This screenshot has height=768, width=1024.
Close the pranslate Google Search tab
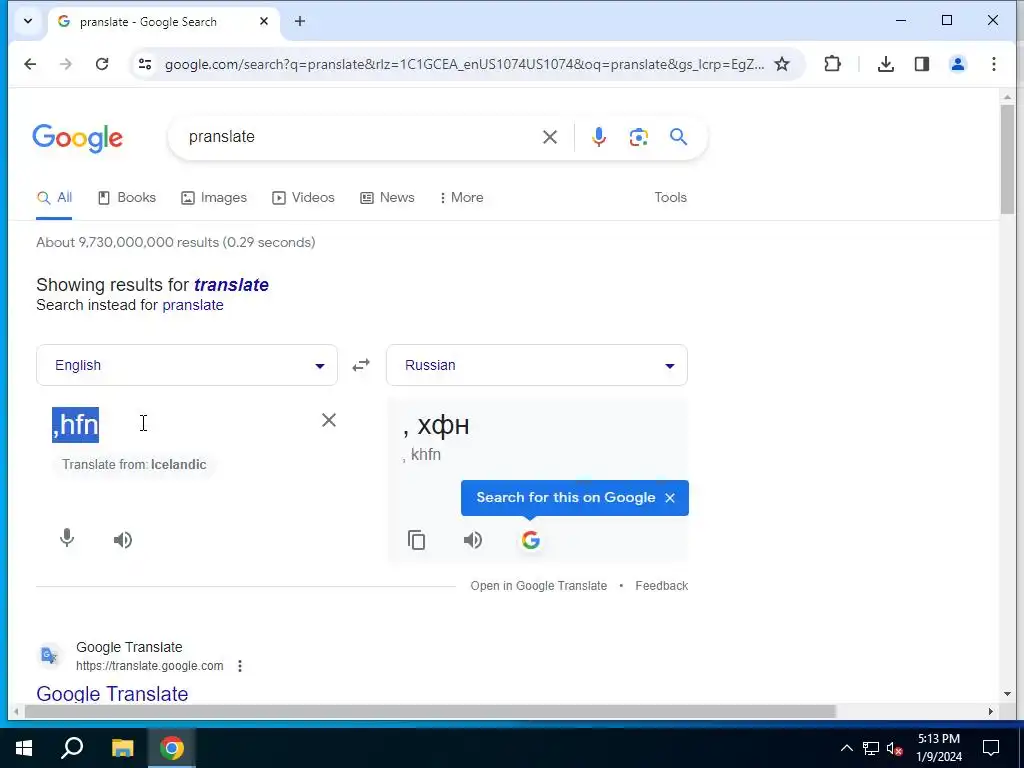[x=264, y=21]
